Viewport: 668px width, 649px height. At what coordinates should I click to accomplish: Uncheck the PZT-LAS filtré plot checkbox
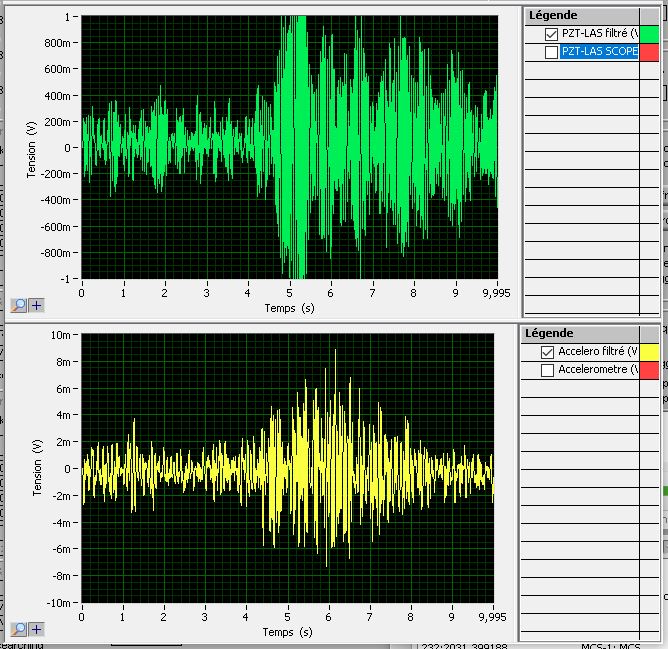pos(551,34)
